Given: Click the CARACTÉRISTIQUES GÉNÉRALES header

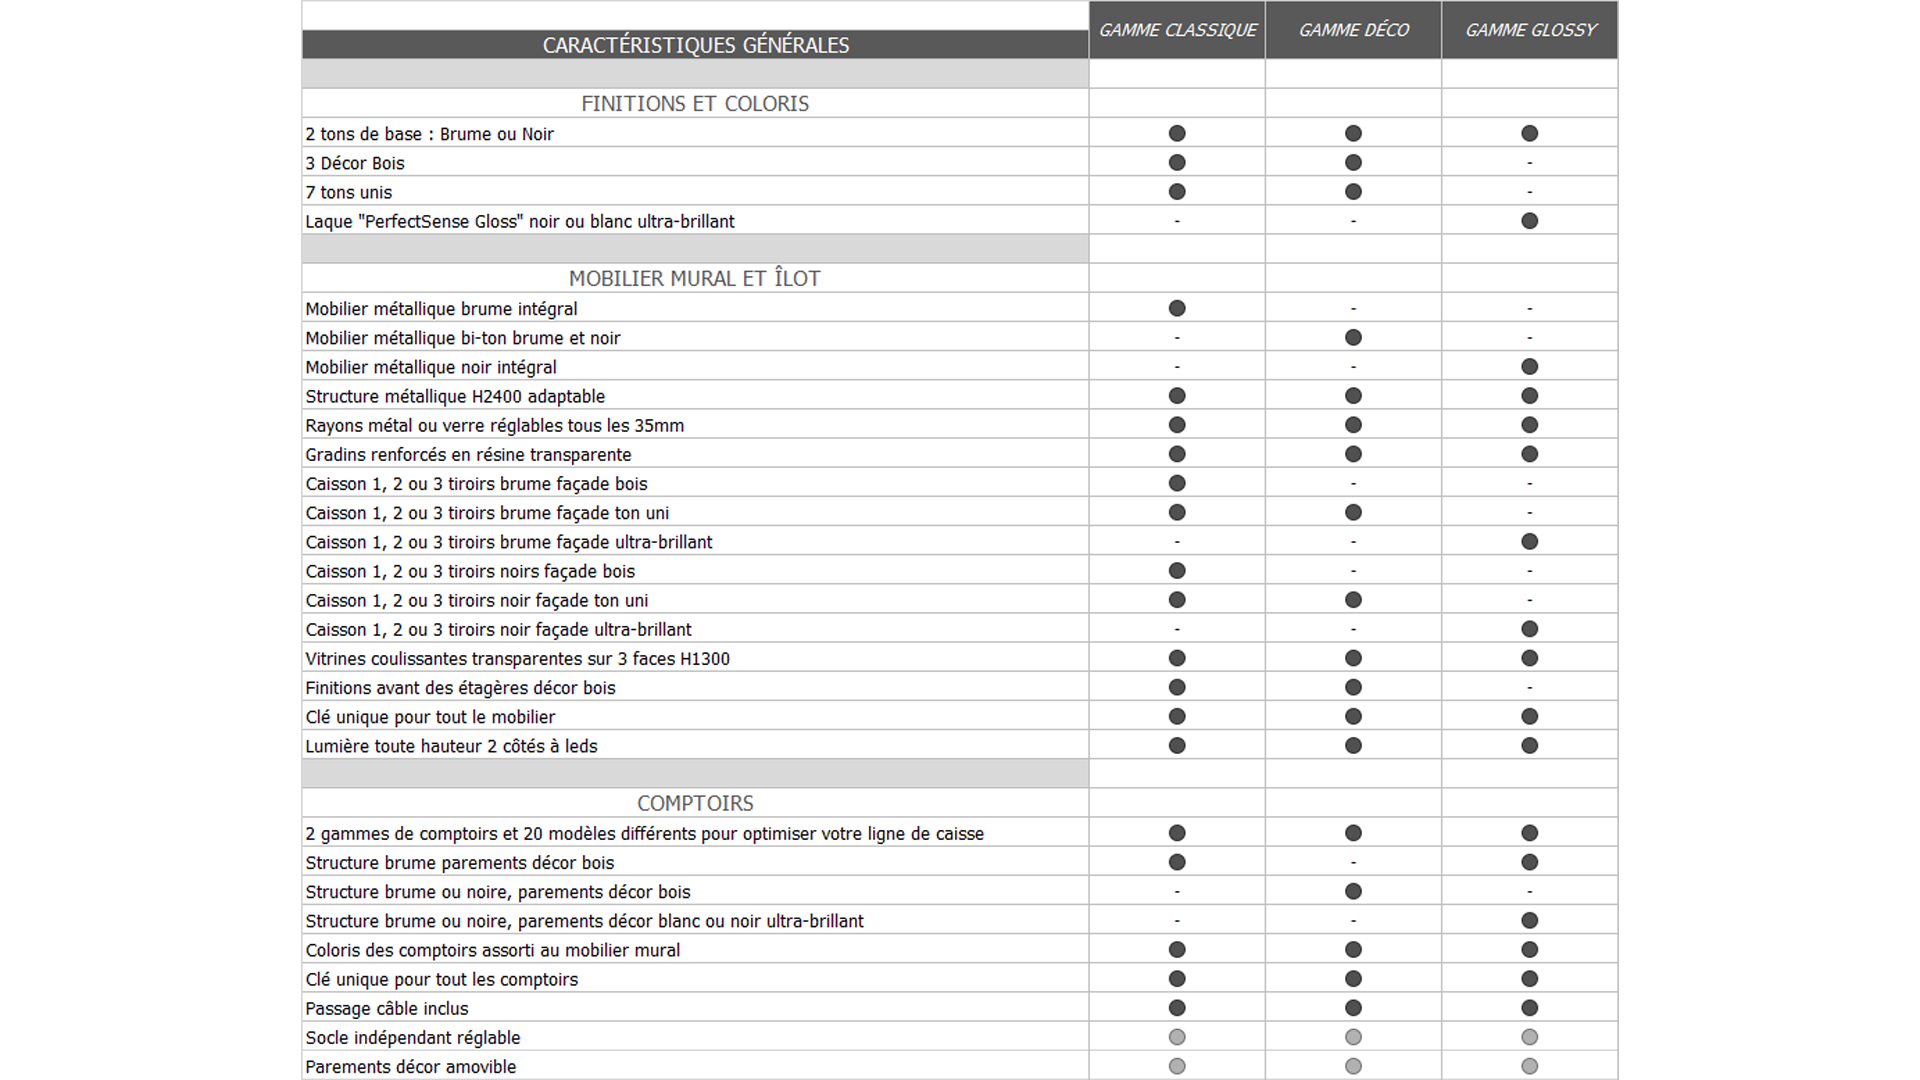Looking at the screenshot, I should (x=695, y=45).
